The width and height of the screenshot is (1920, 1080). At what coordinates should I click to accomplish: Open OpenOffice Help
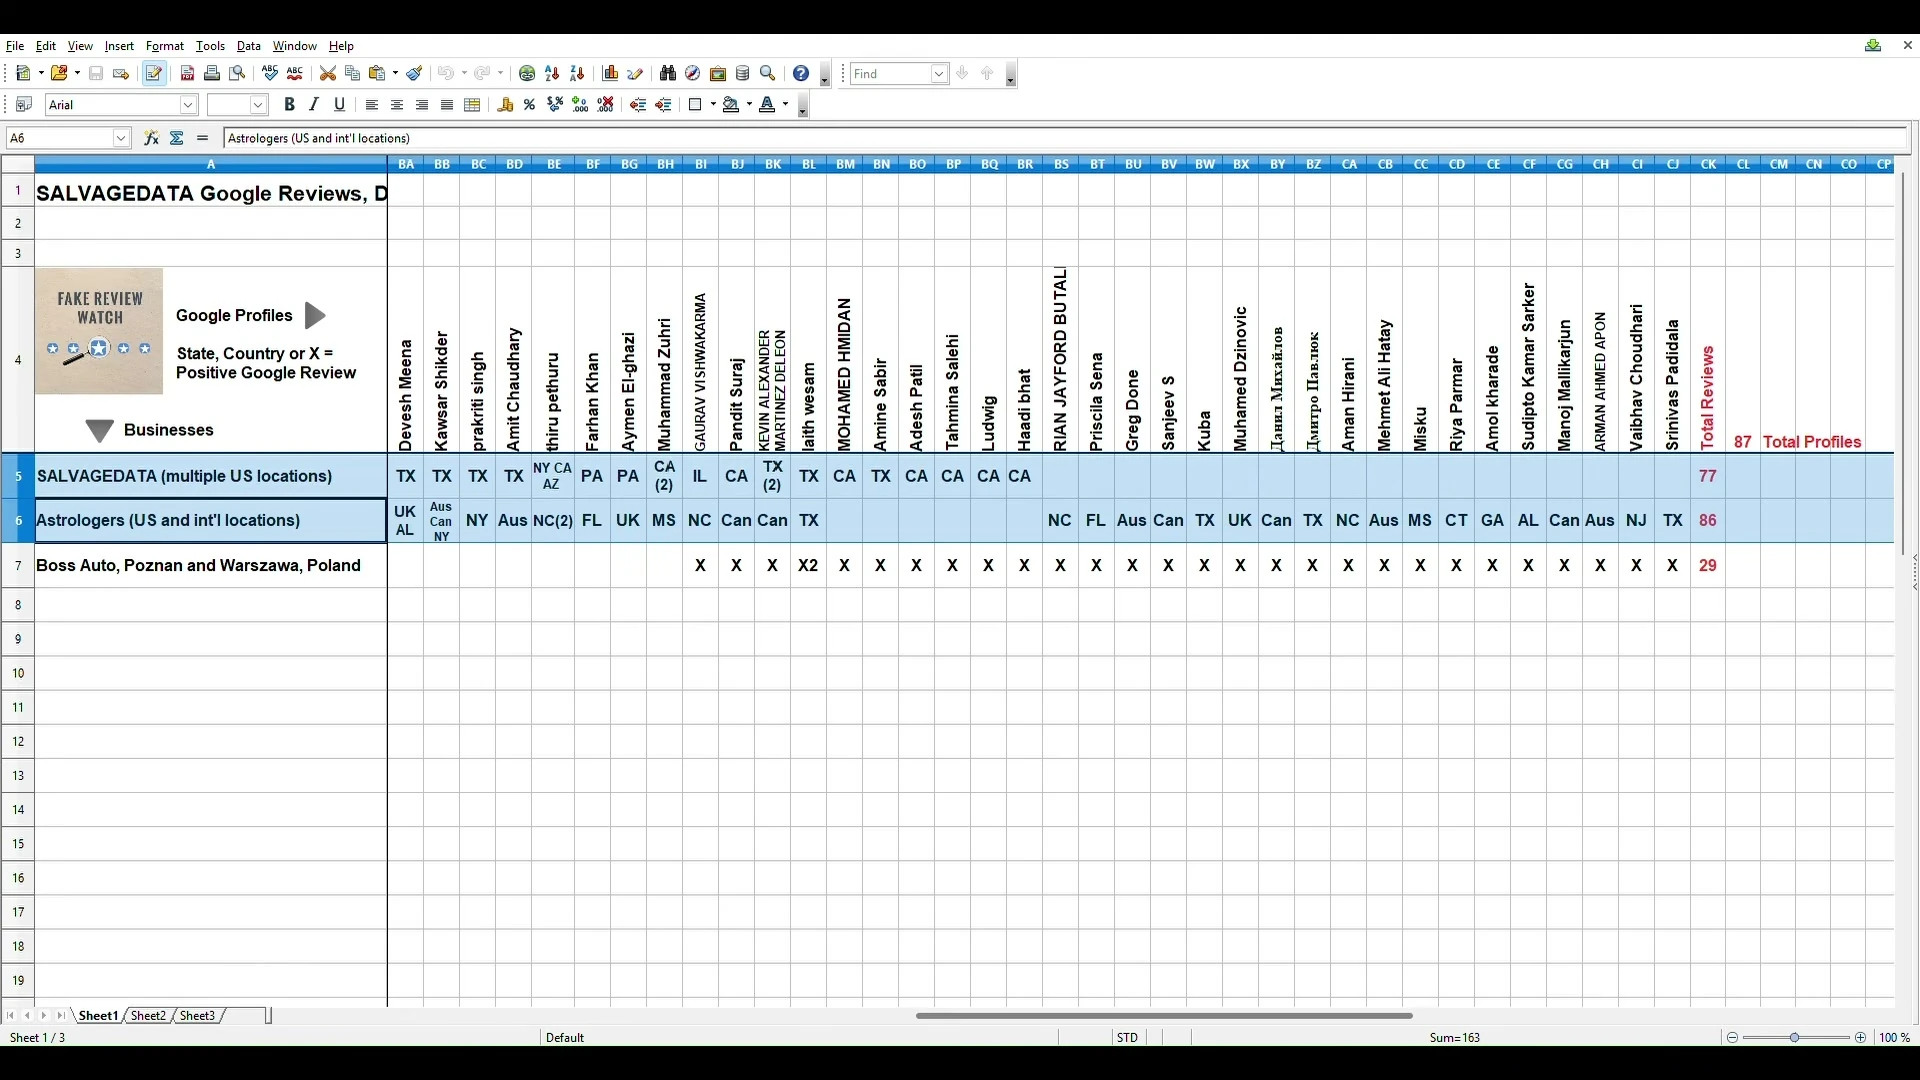tap(801, 74)
